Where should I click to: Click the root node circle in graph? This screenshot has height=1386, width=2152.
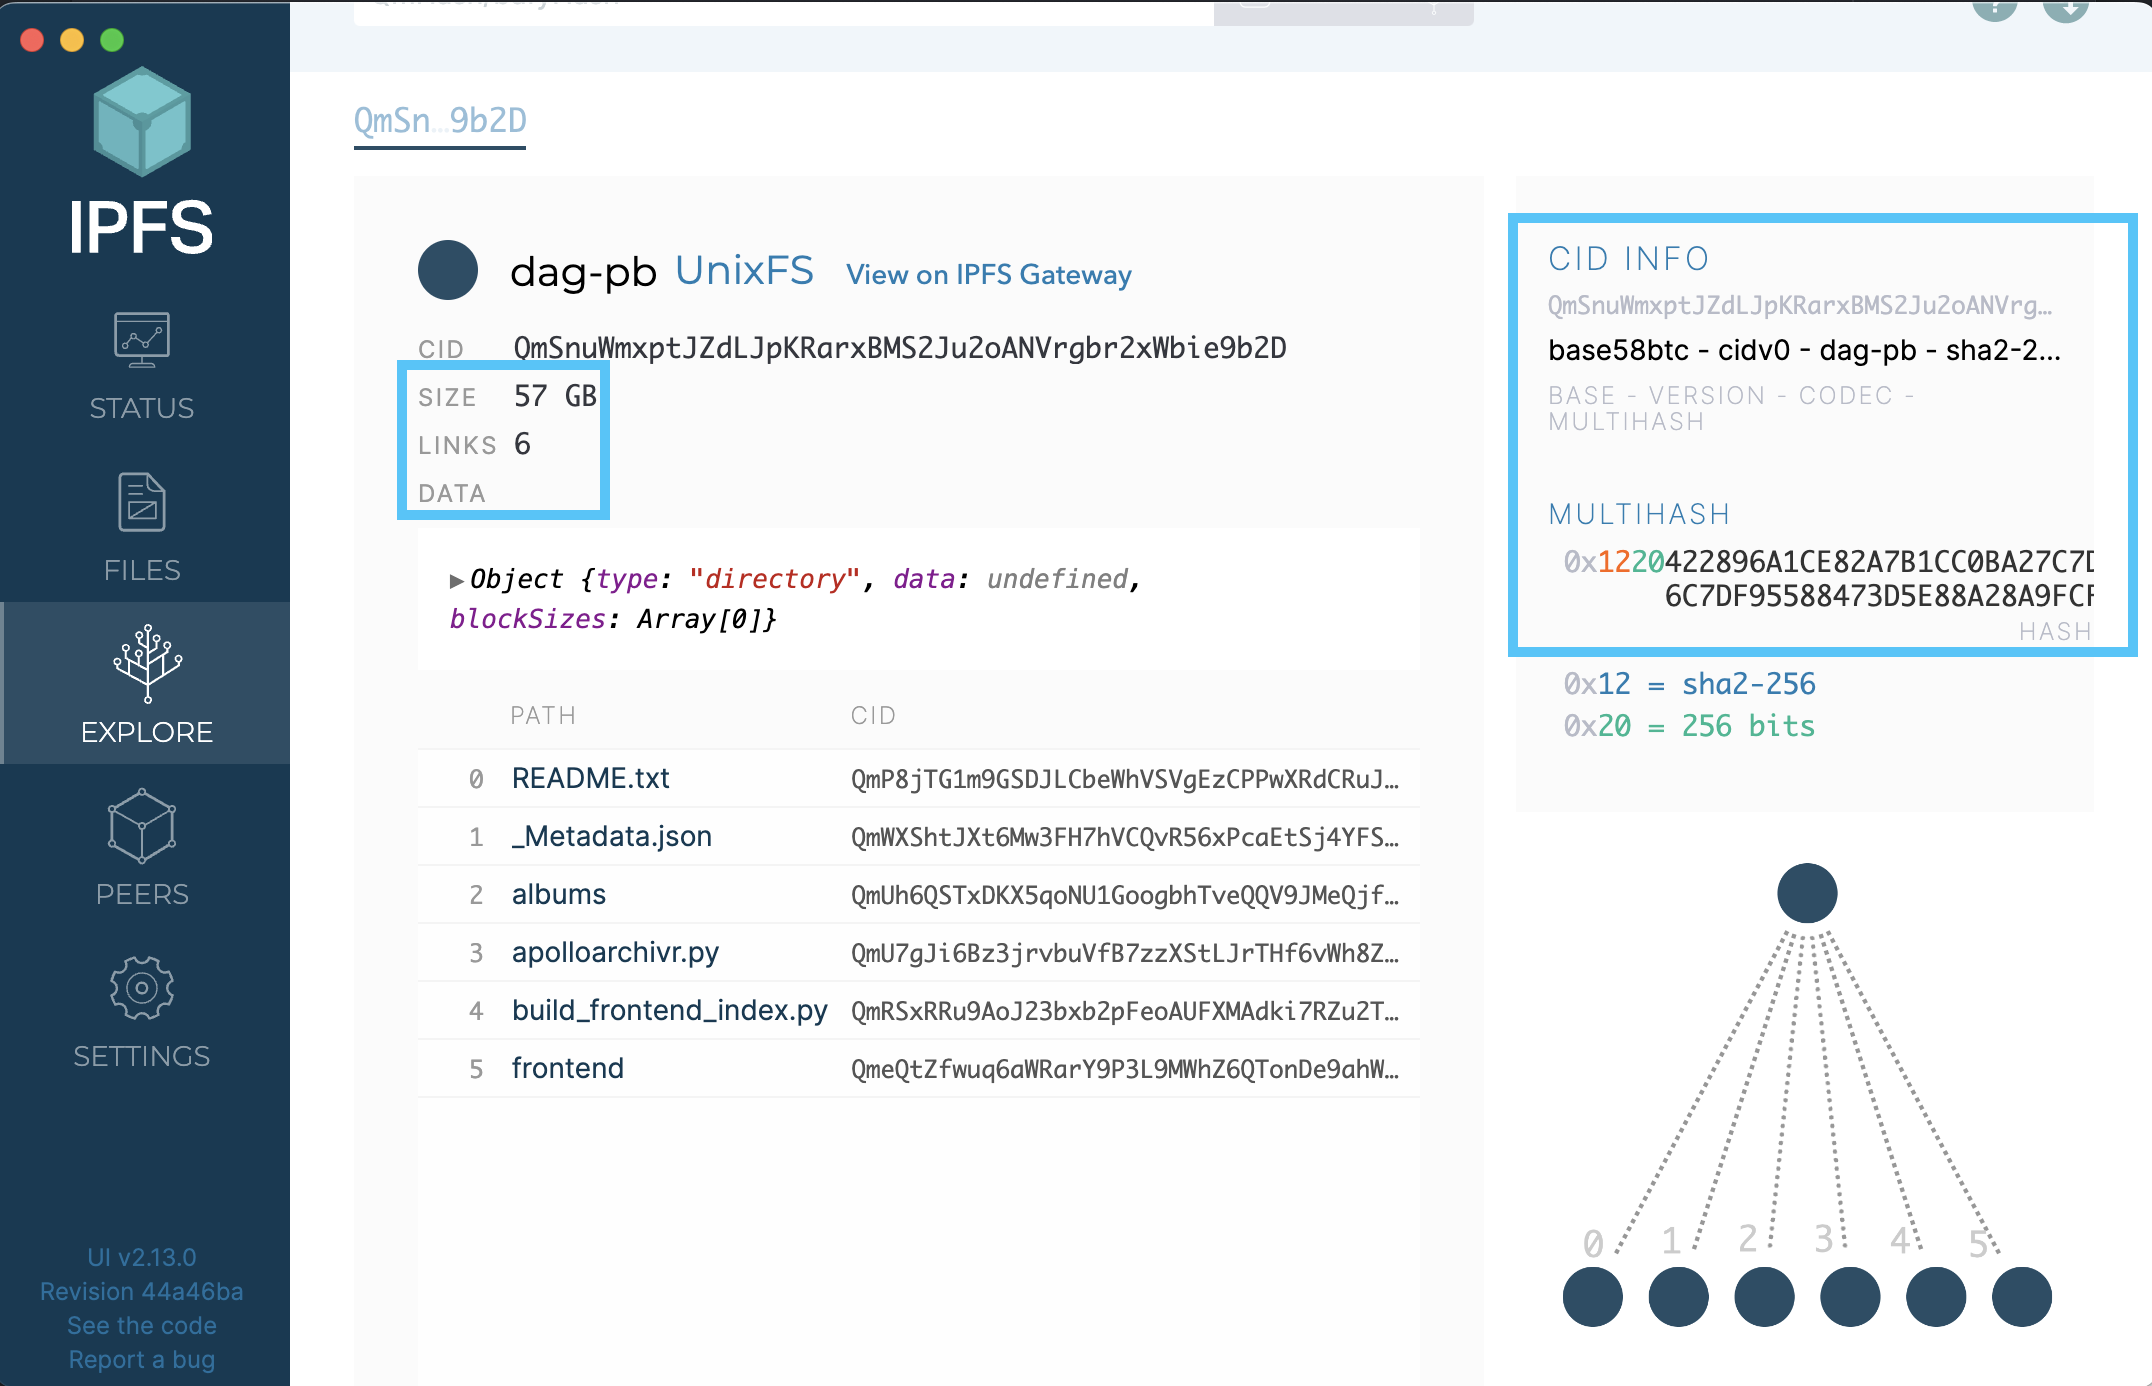pos(1807,893)
